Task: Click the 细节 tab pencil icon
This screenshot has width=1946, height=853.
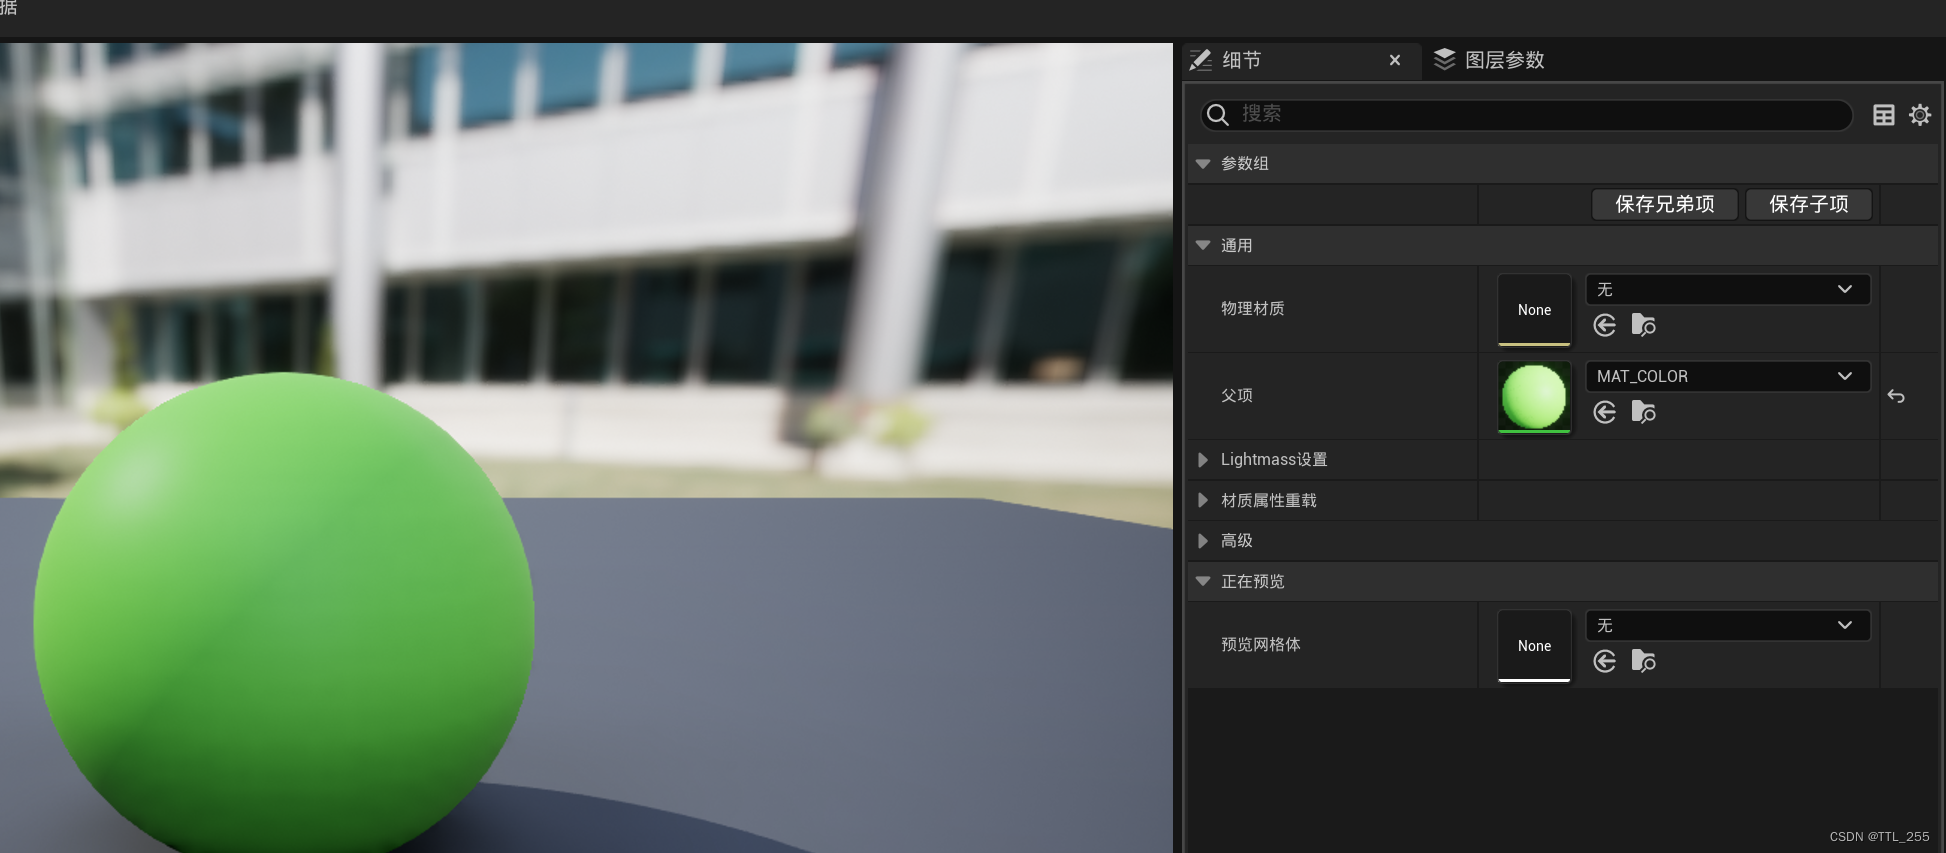Action: pyautogui.click(x=1201, y=60)
